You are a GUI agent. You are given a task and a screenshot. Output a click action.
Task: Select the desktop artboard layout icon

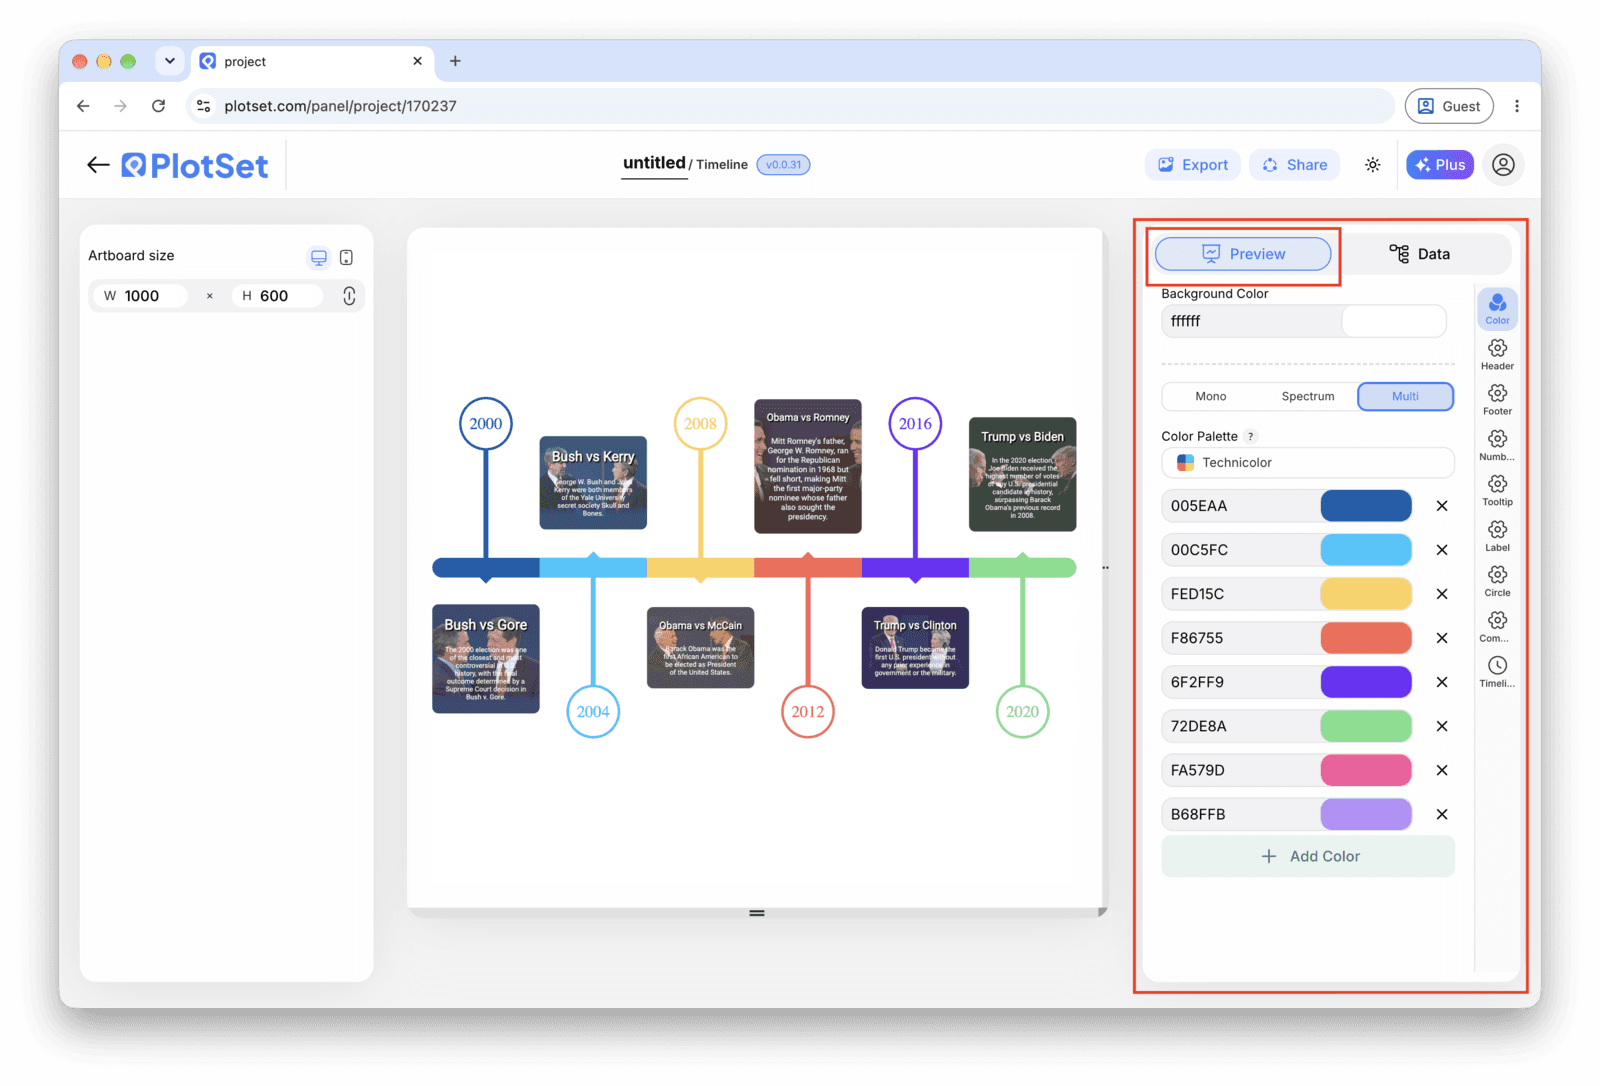point(319,258)
